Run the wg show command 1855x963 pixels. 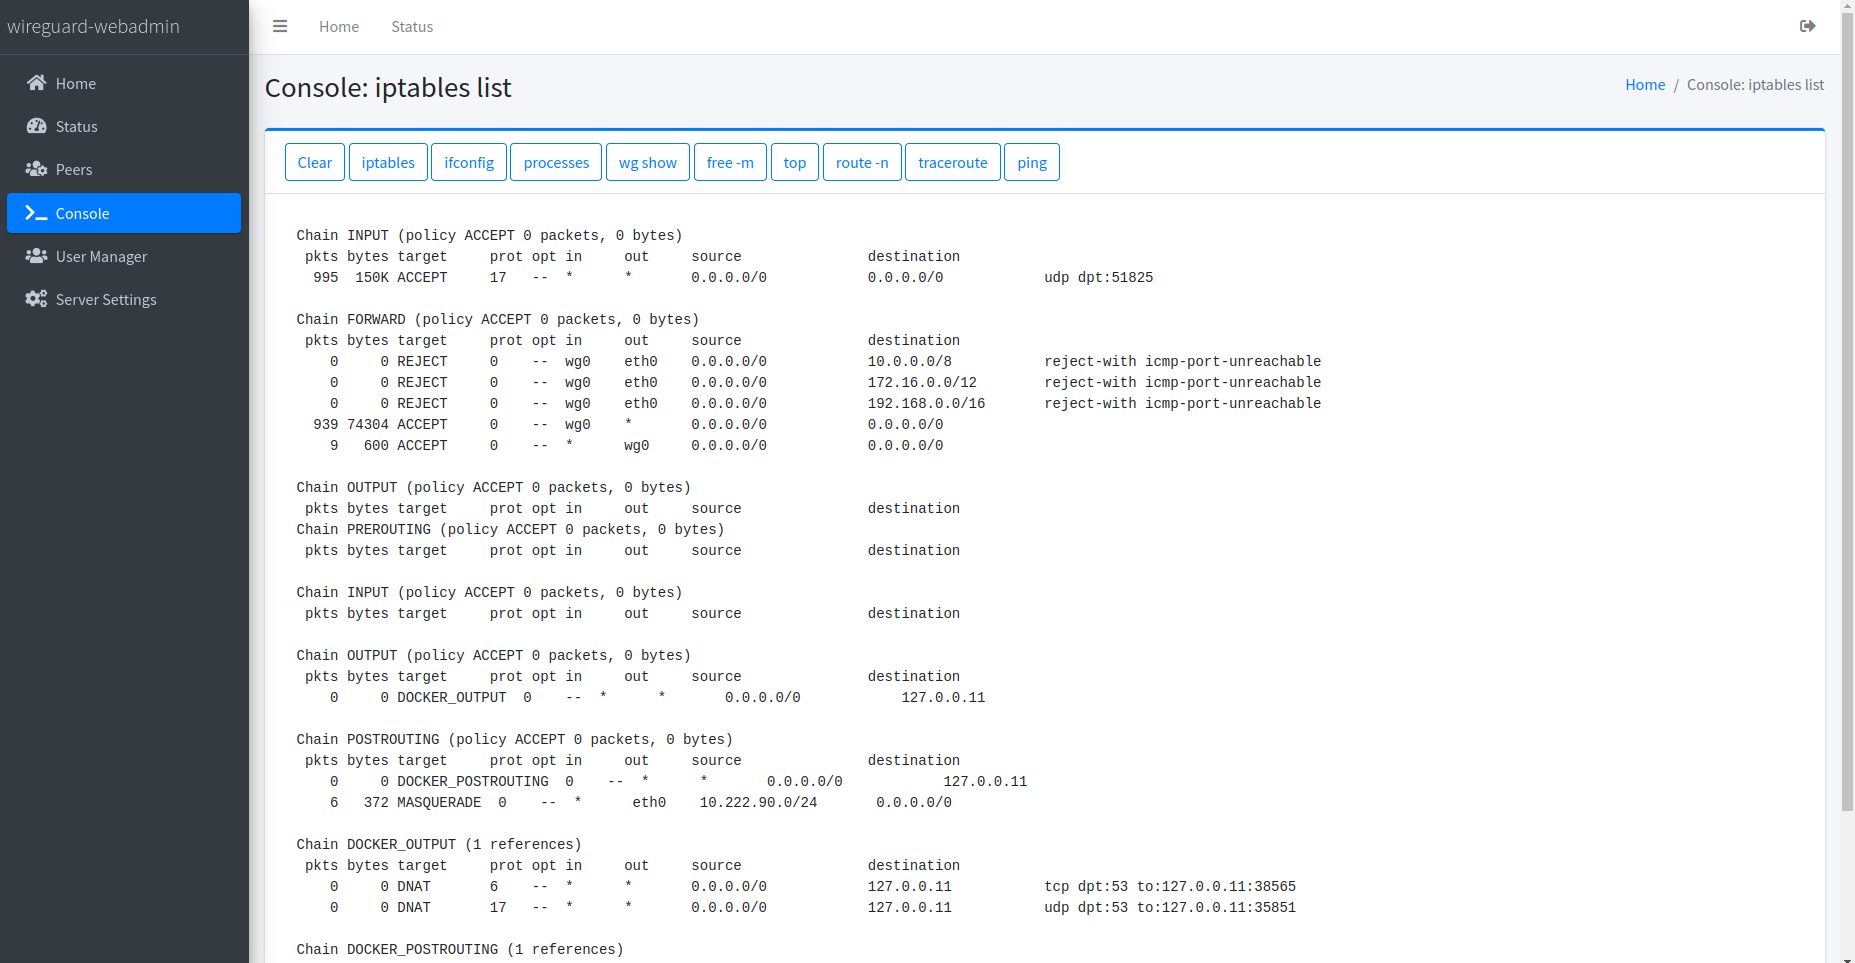[647, 163]
